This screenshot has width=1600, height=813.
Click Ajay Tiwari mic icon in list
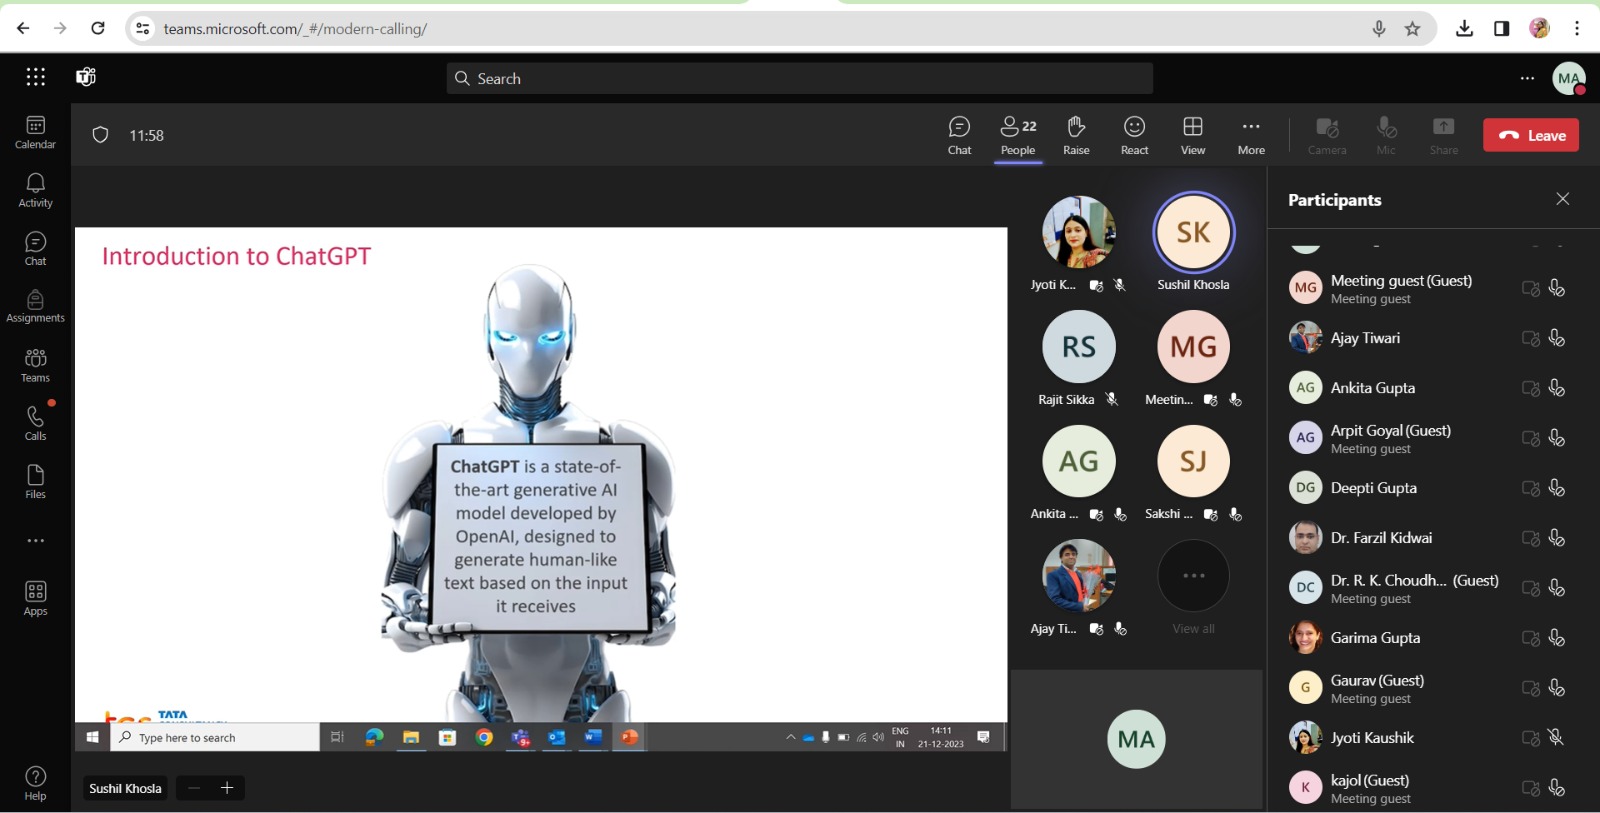(x=1556, y=338)
